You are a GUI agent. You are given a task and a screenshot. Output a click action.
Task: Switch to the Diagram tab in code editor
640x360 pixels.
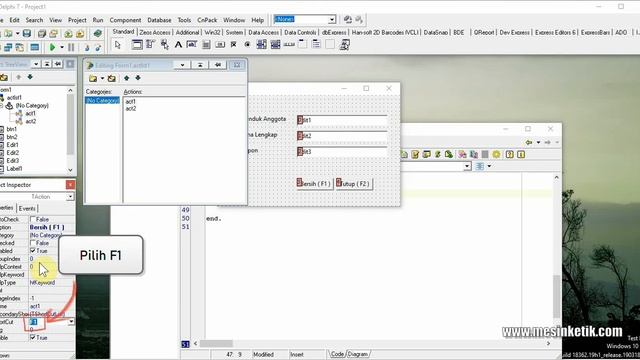(358, 354)
